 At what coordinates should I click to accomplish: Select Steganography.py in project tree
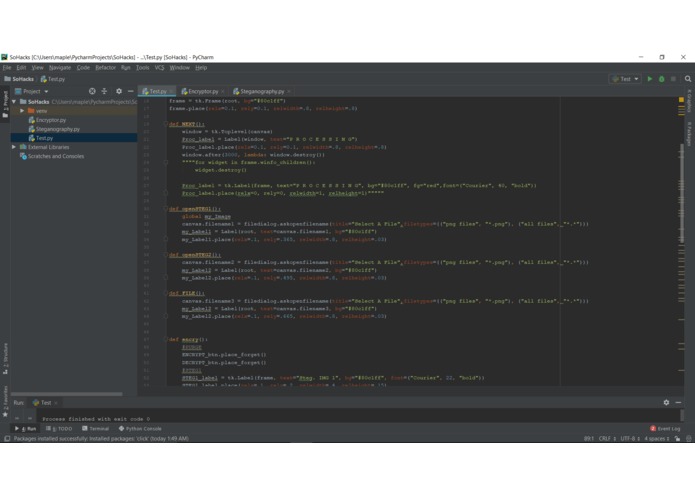pyautogui.click(x=54, y=129)
